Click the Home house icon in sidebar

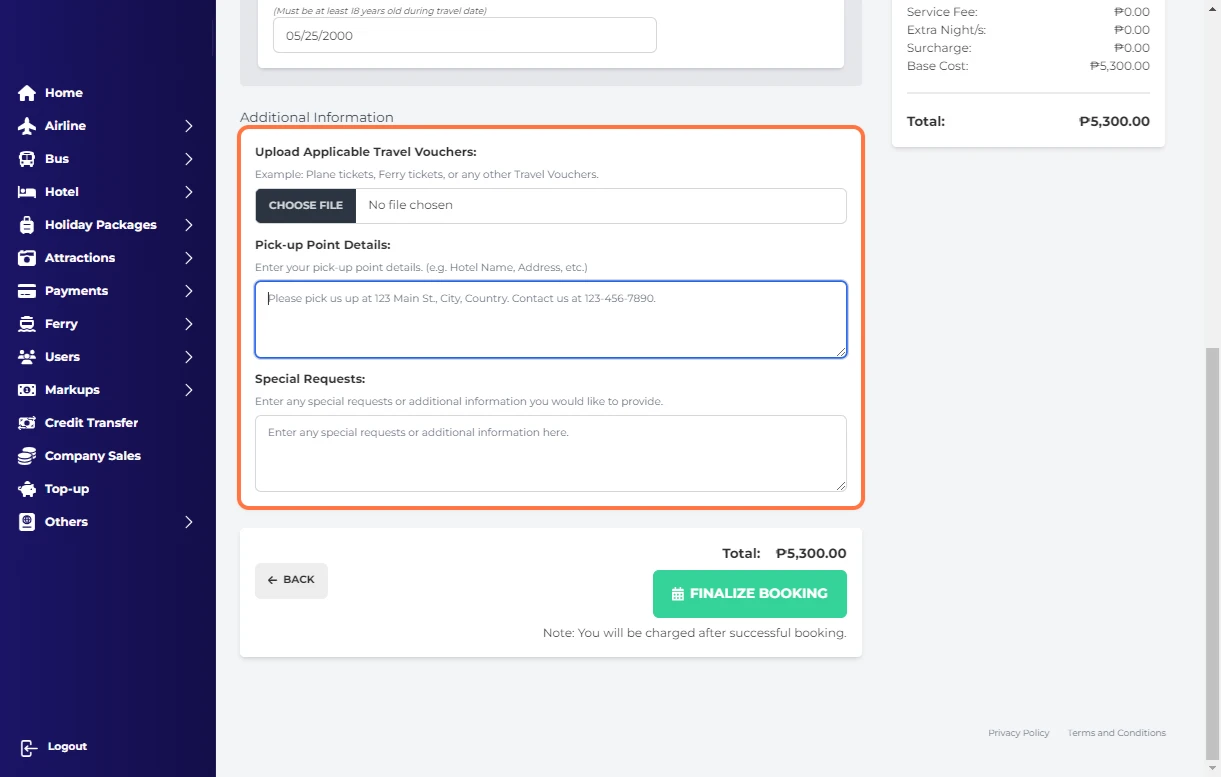tap(27, 93)
